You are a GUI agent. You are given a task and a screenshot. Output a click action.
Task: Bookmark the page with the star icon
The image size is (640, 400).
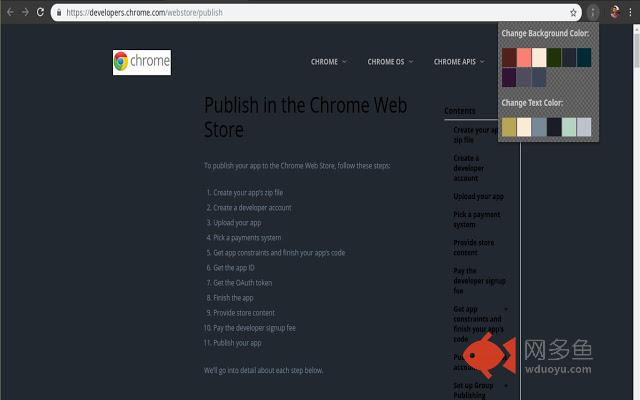coord(573,13)
